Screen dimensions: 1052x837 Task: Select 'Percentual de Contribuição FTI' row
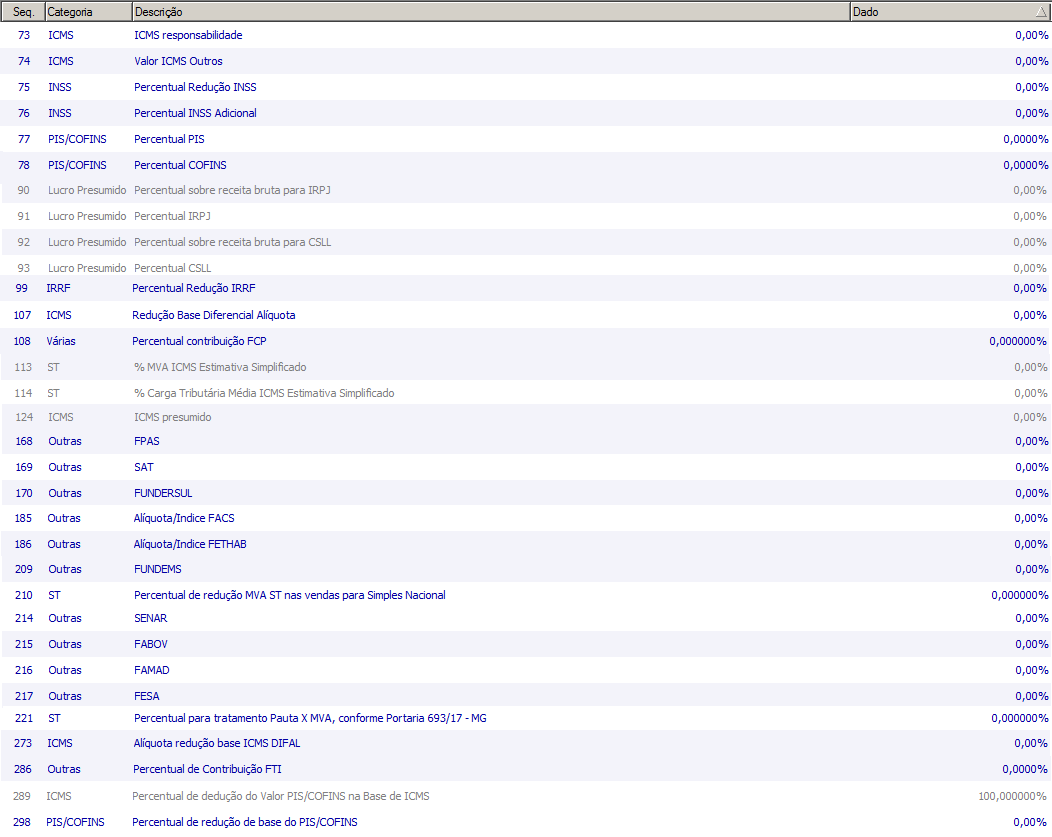[526, 769]
